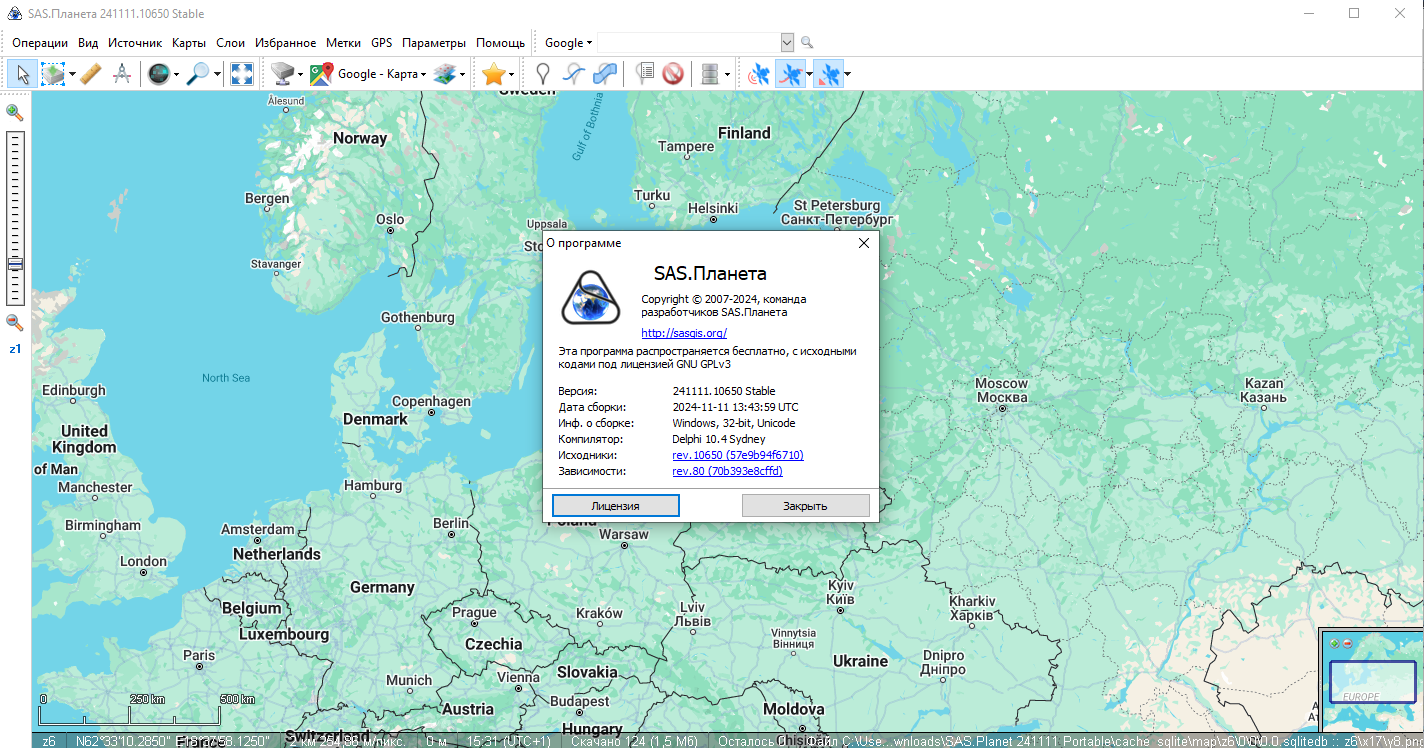Click the Лицензия button
This screenshot has height=748, width=1424.
coord(615,505)
